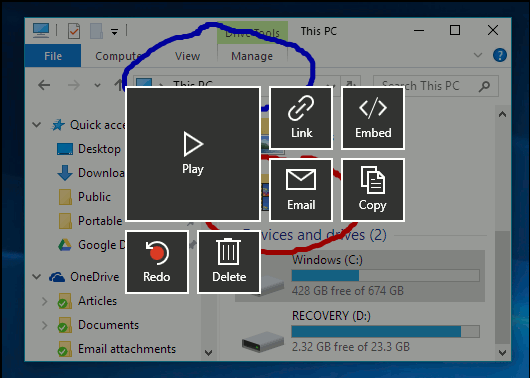
Task: Collapse the OneDrive tree node
Action: [37, 277]
